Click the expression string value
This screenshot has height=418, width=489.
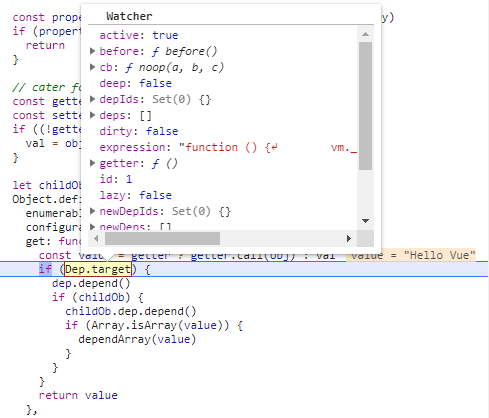tap(268, 147)
